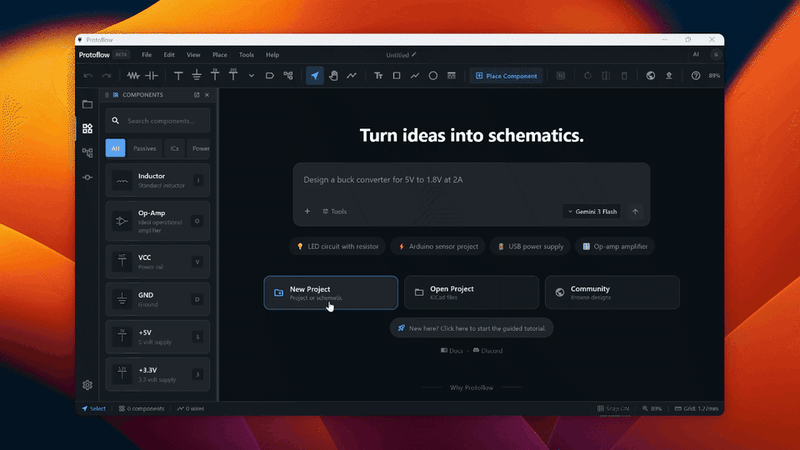
Task: Open the File menu
Action: point(146,55)
